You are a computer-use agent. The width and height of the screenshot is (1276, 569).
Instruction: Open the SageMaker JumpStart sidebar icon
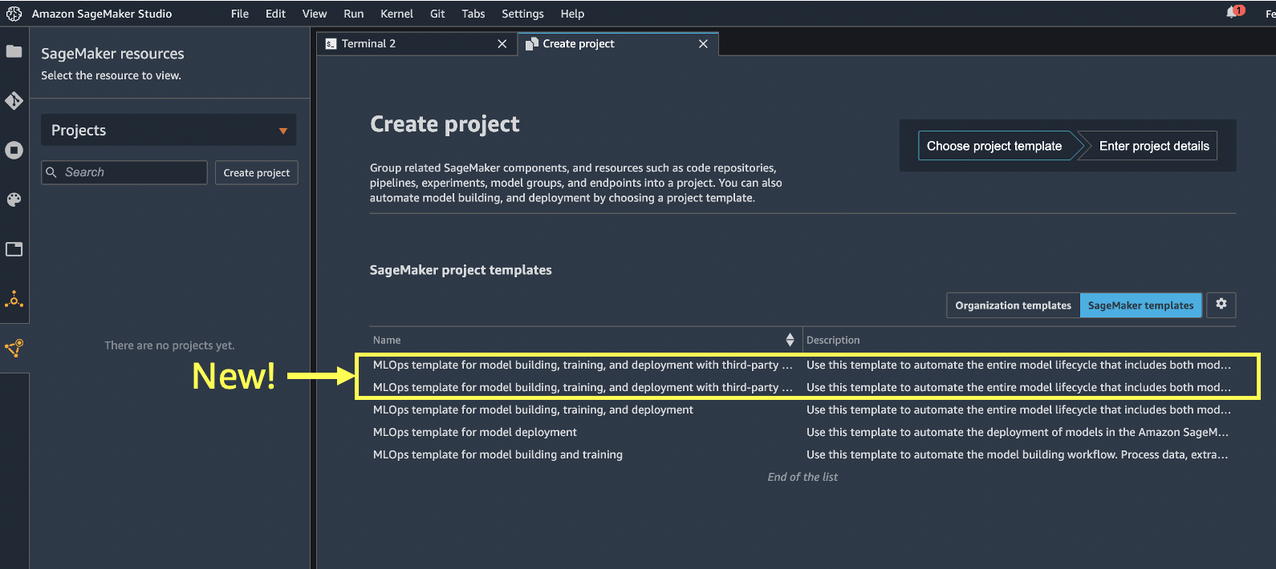(14, 299)
